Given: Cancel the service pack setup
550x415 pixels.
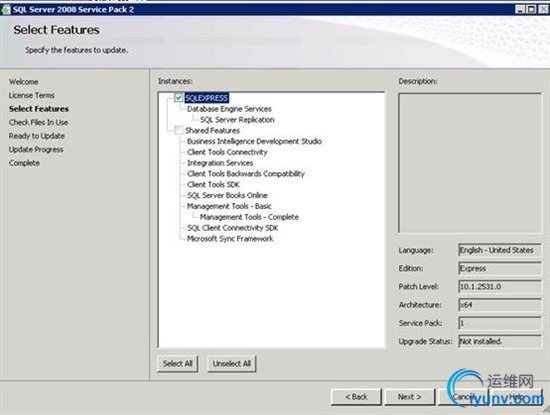Looking at the screenshot, I should click(x=463, y=397).
